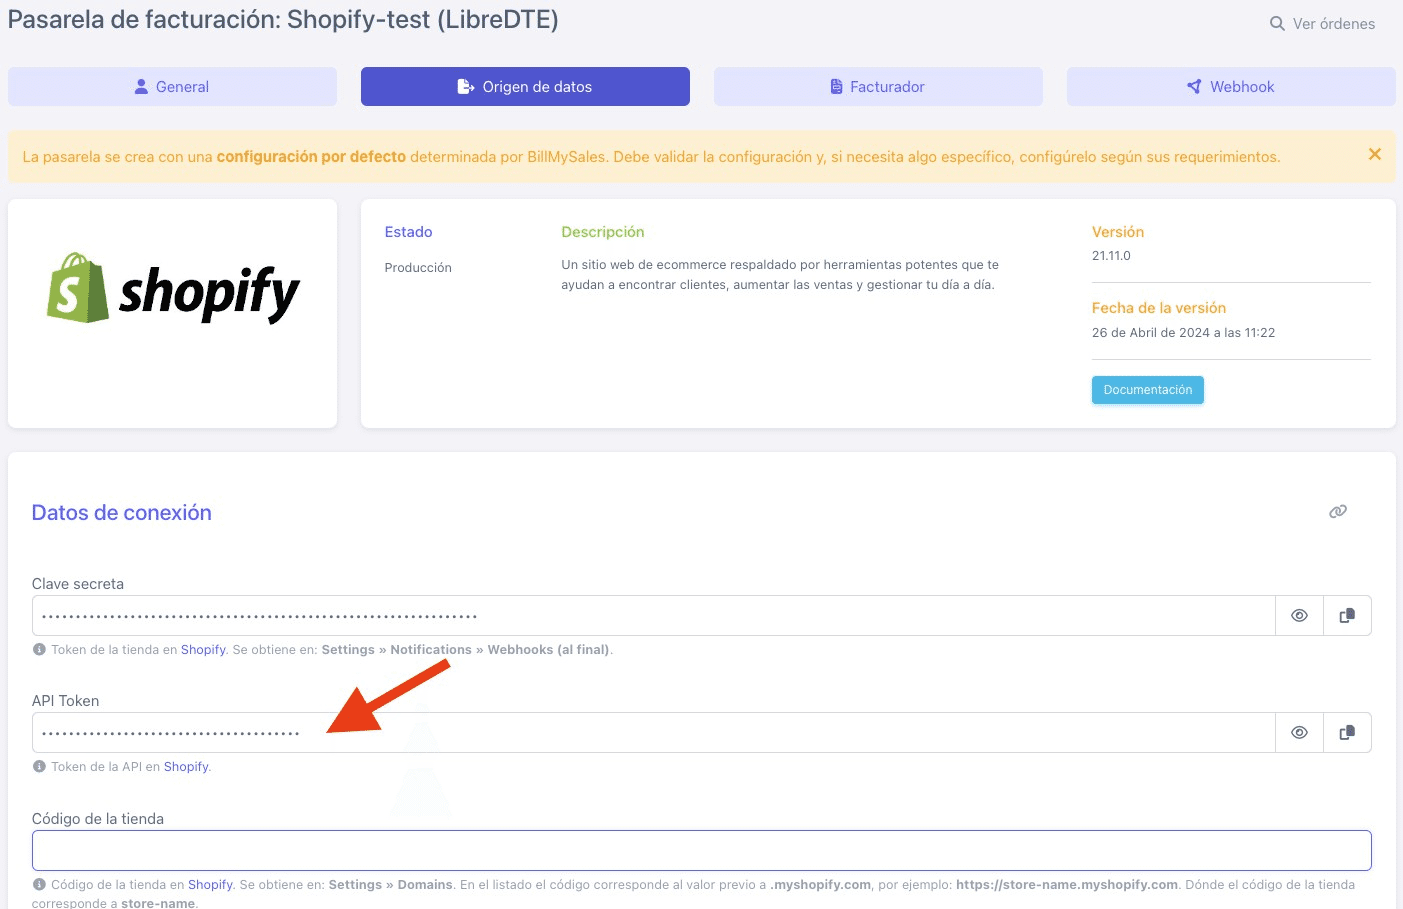
Task: Reveal the Clave secreta with the eye toggle
Action: pos(1299,615)
